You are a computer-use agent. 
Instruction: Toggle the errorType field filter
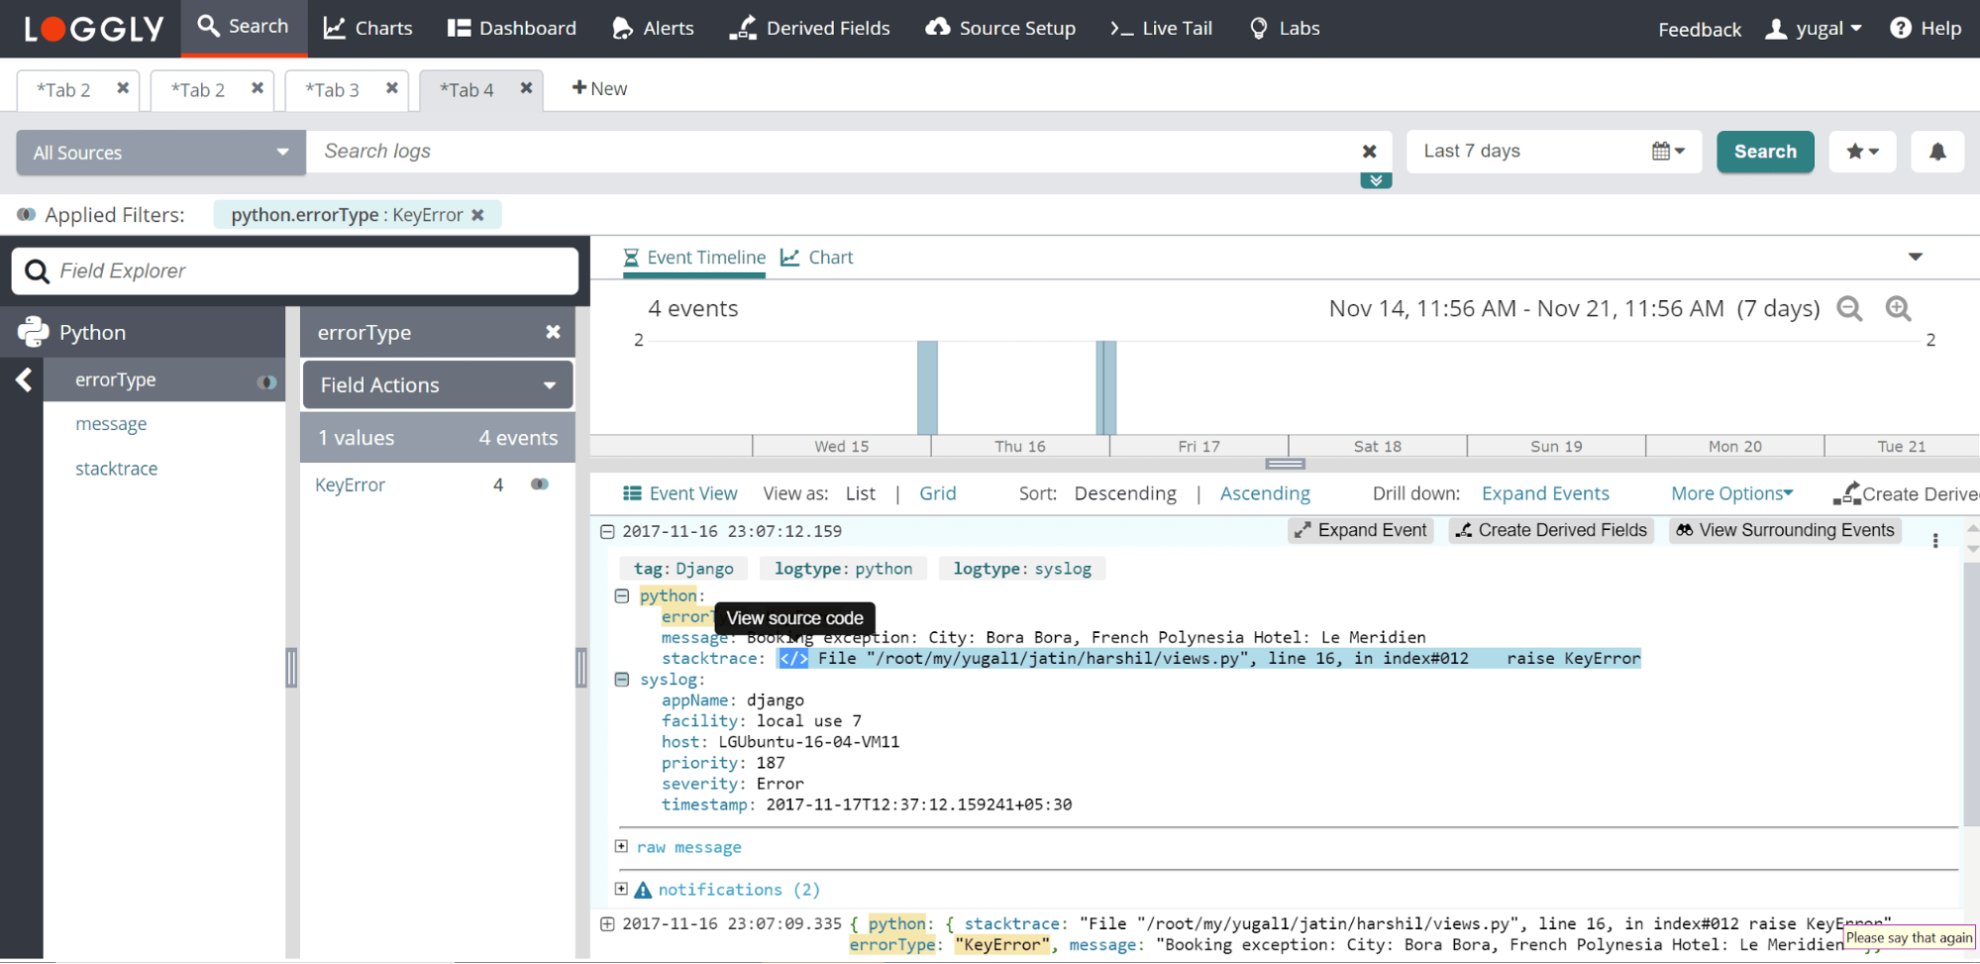click(x=266, y=381)
